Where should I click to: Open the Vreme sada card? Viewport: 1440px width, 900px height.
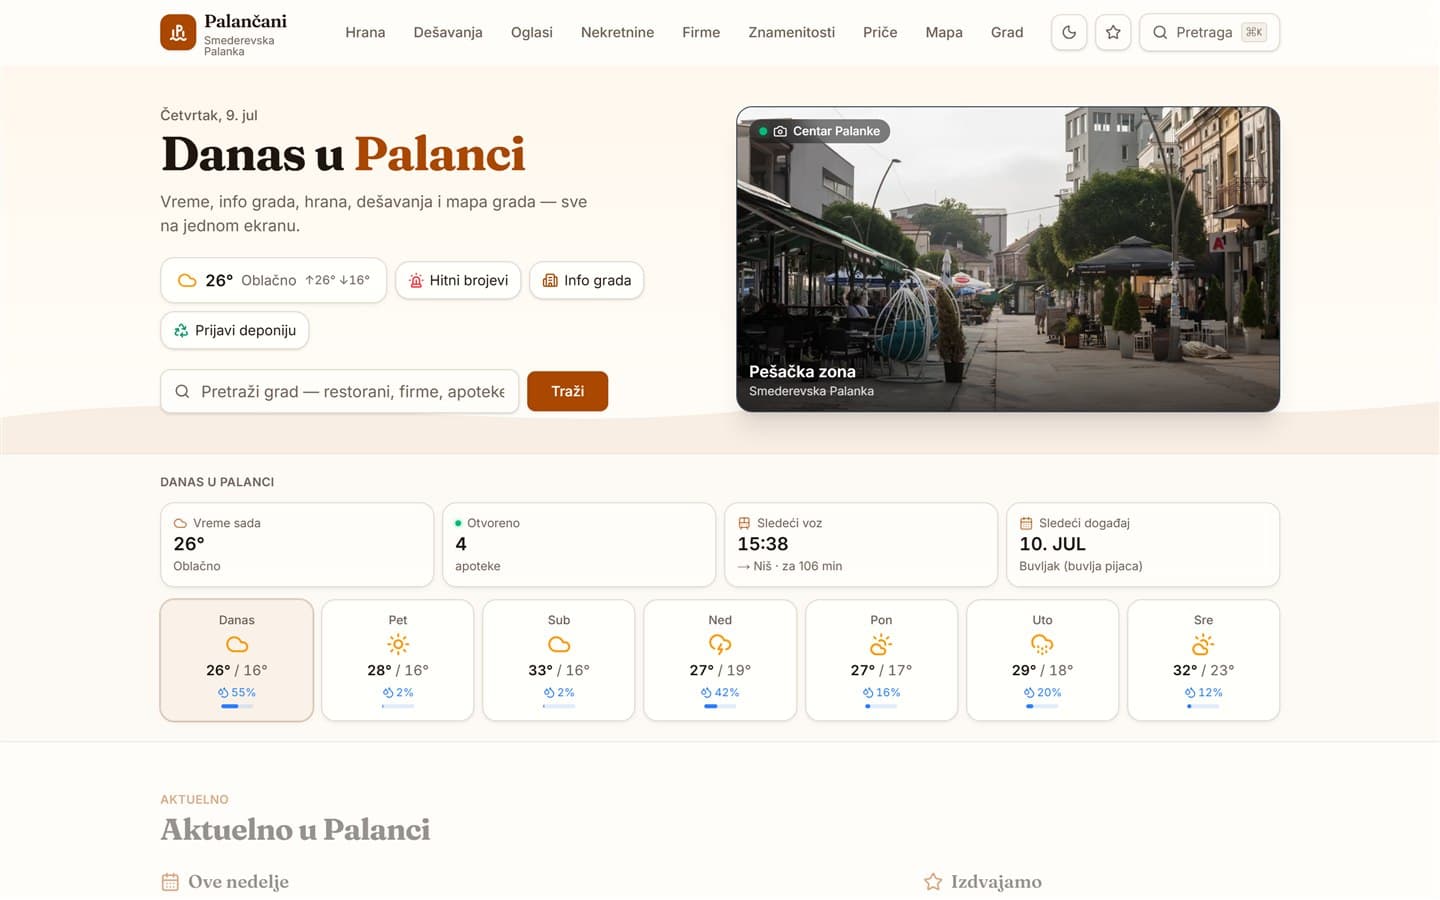[297, 544]
